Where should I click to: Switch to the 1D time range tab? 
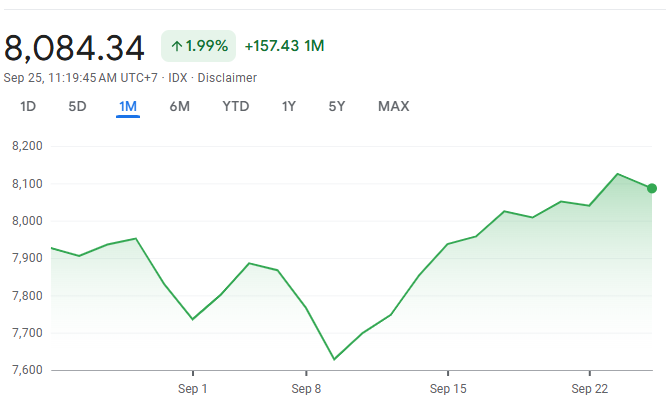tap(28, 107)
